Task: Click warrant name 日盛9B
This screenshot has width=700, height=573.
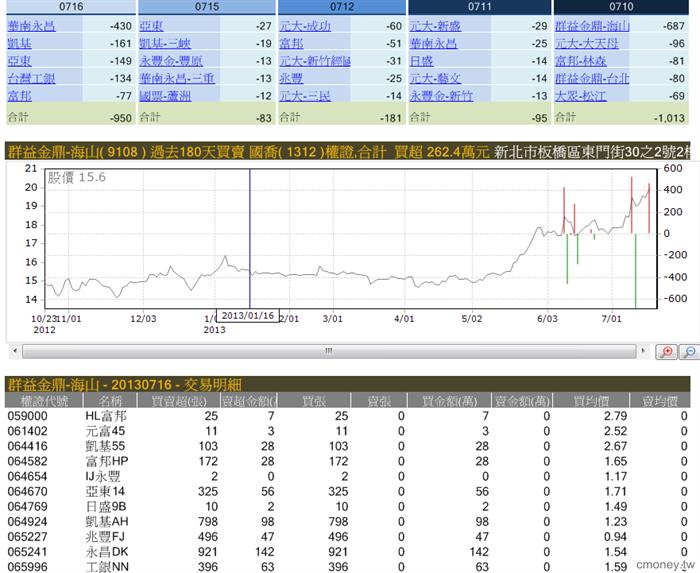Action: pyautogui.click(x=106, y=507)
